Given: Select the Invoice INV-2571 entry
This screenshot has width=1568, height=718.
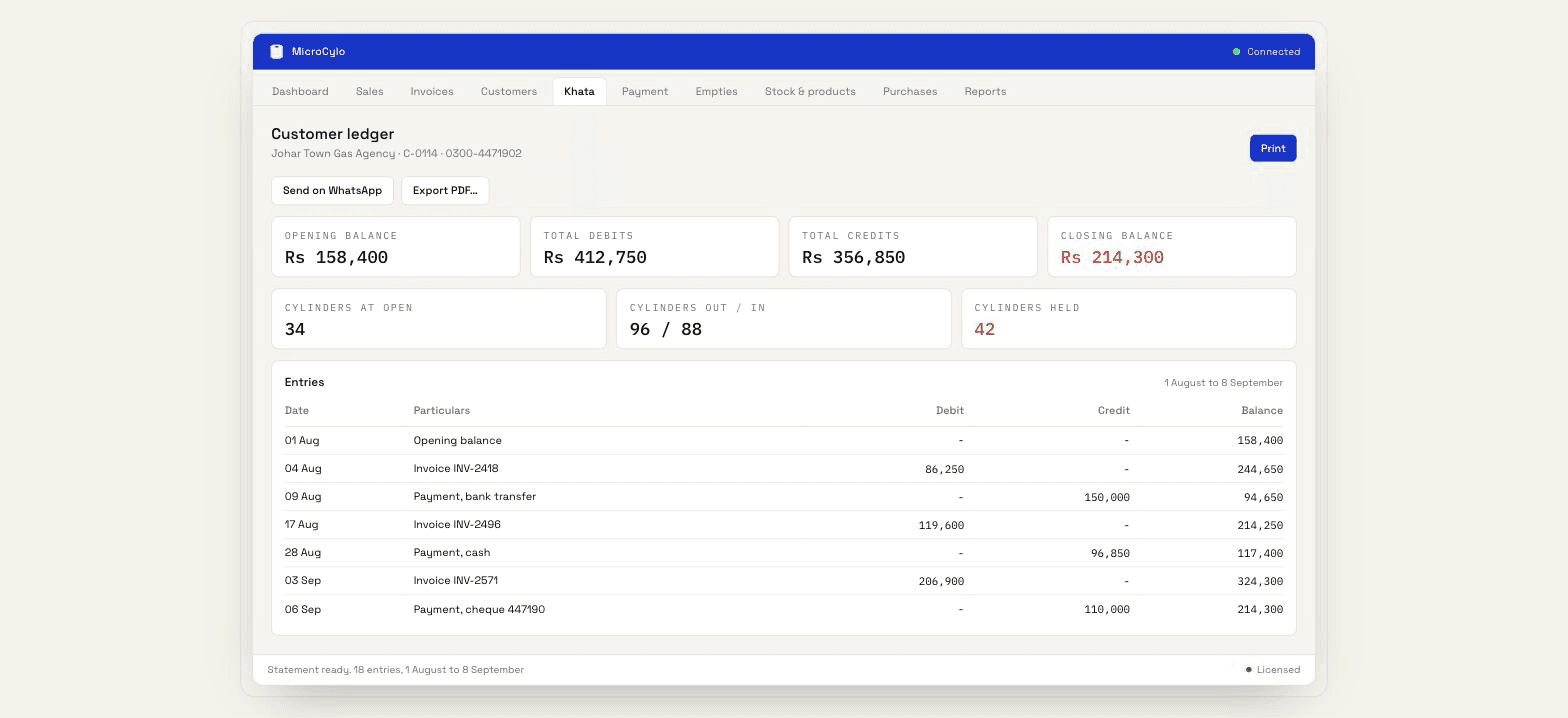Looking at the screenshot, I should coord(784,581).
